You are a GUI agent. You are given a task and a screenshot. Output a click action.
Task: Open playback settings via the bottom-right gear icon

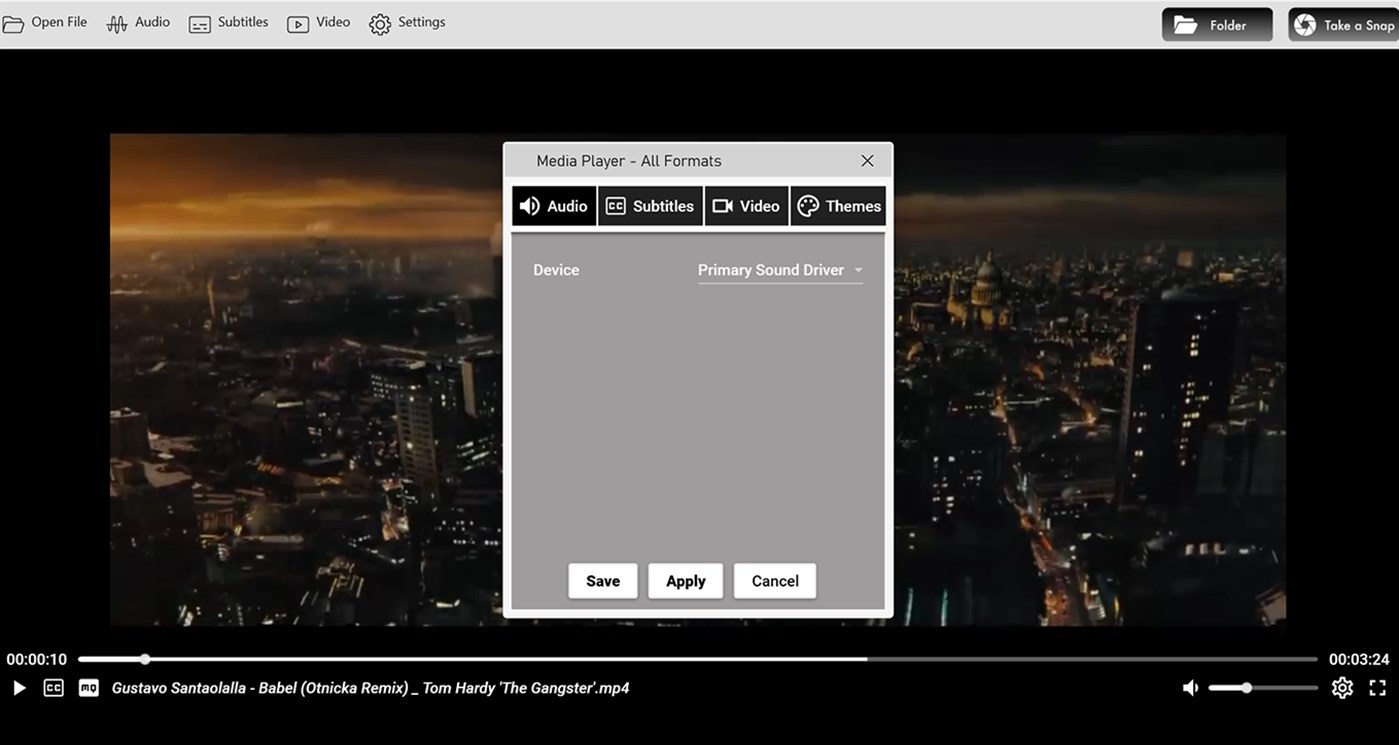(x=1342, y=687)
